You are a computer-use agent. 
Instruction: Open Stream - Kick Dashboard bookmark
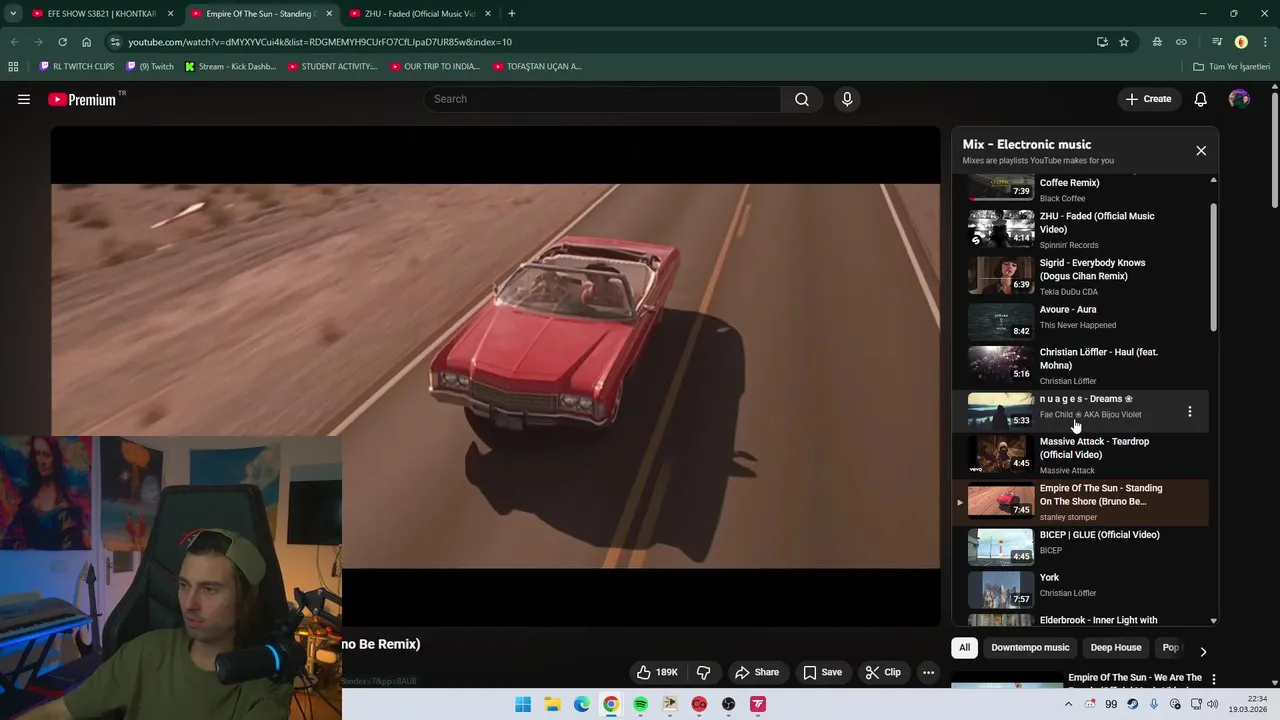pos(230,66)
